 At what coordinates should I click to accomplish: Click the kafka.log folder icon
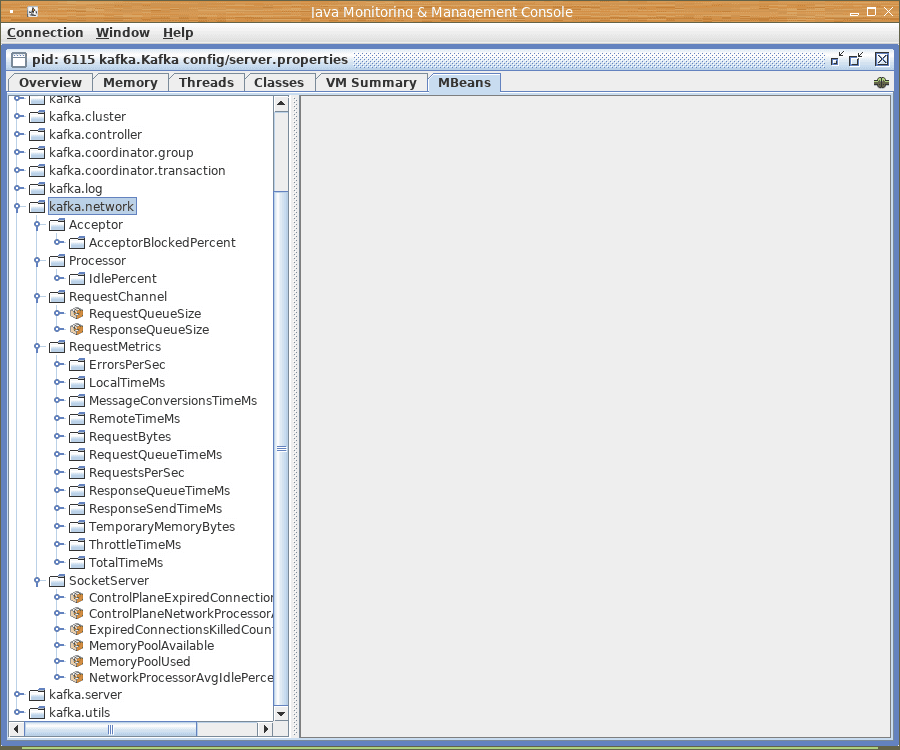click(x=37, y=188)
